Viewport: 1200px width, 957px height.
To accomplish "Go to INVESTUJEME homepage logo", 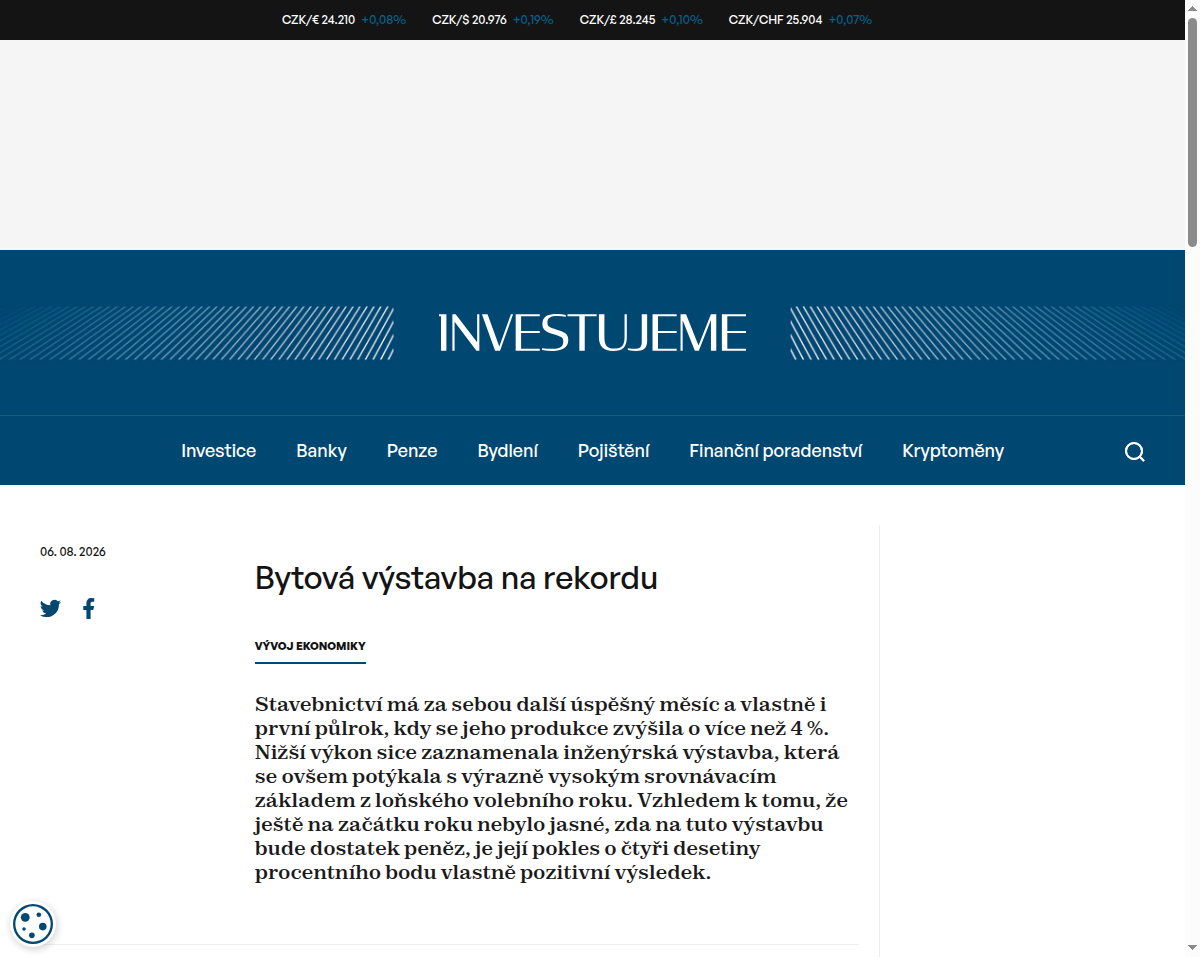I will (592, 333).
